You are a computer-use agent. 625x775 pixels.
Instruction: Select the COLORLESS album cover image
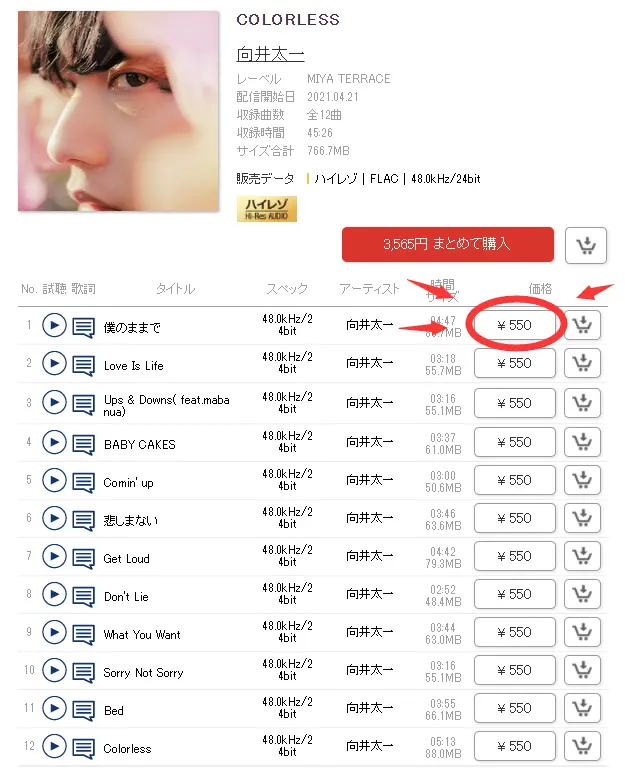(x=119, y=111)
